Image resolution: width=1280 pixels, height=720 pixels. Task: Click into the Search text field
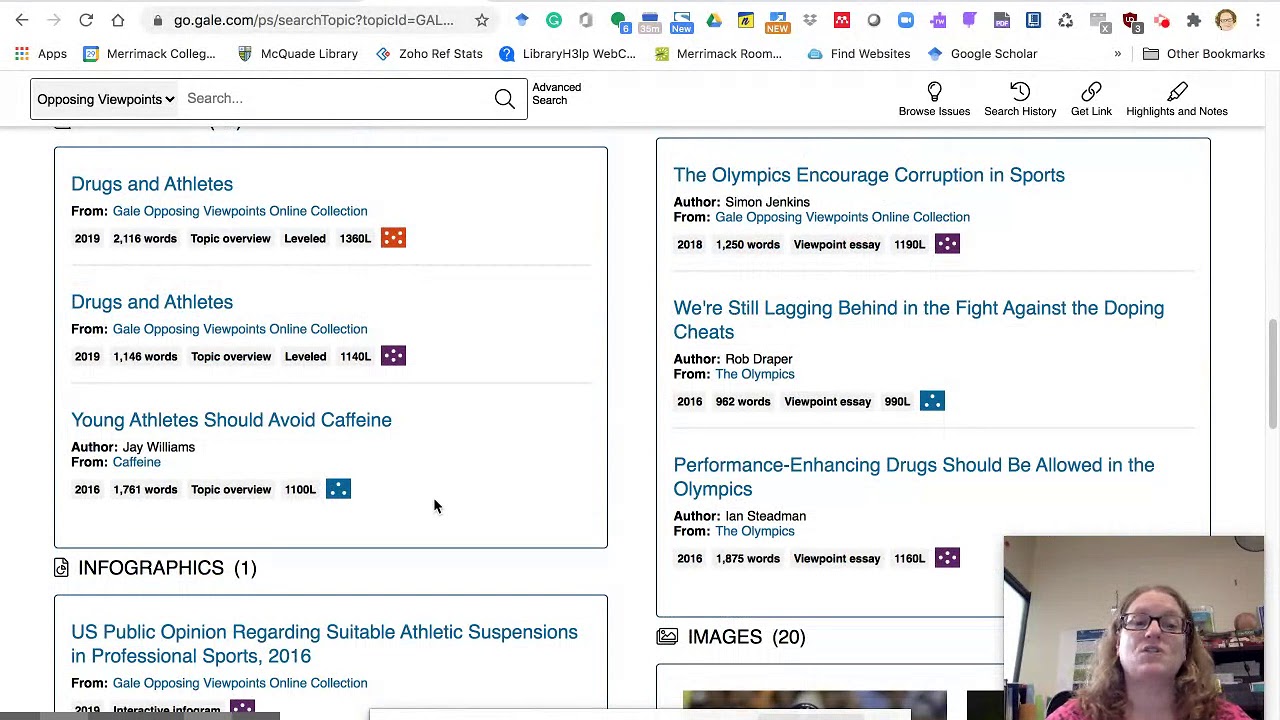(335, 98)
